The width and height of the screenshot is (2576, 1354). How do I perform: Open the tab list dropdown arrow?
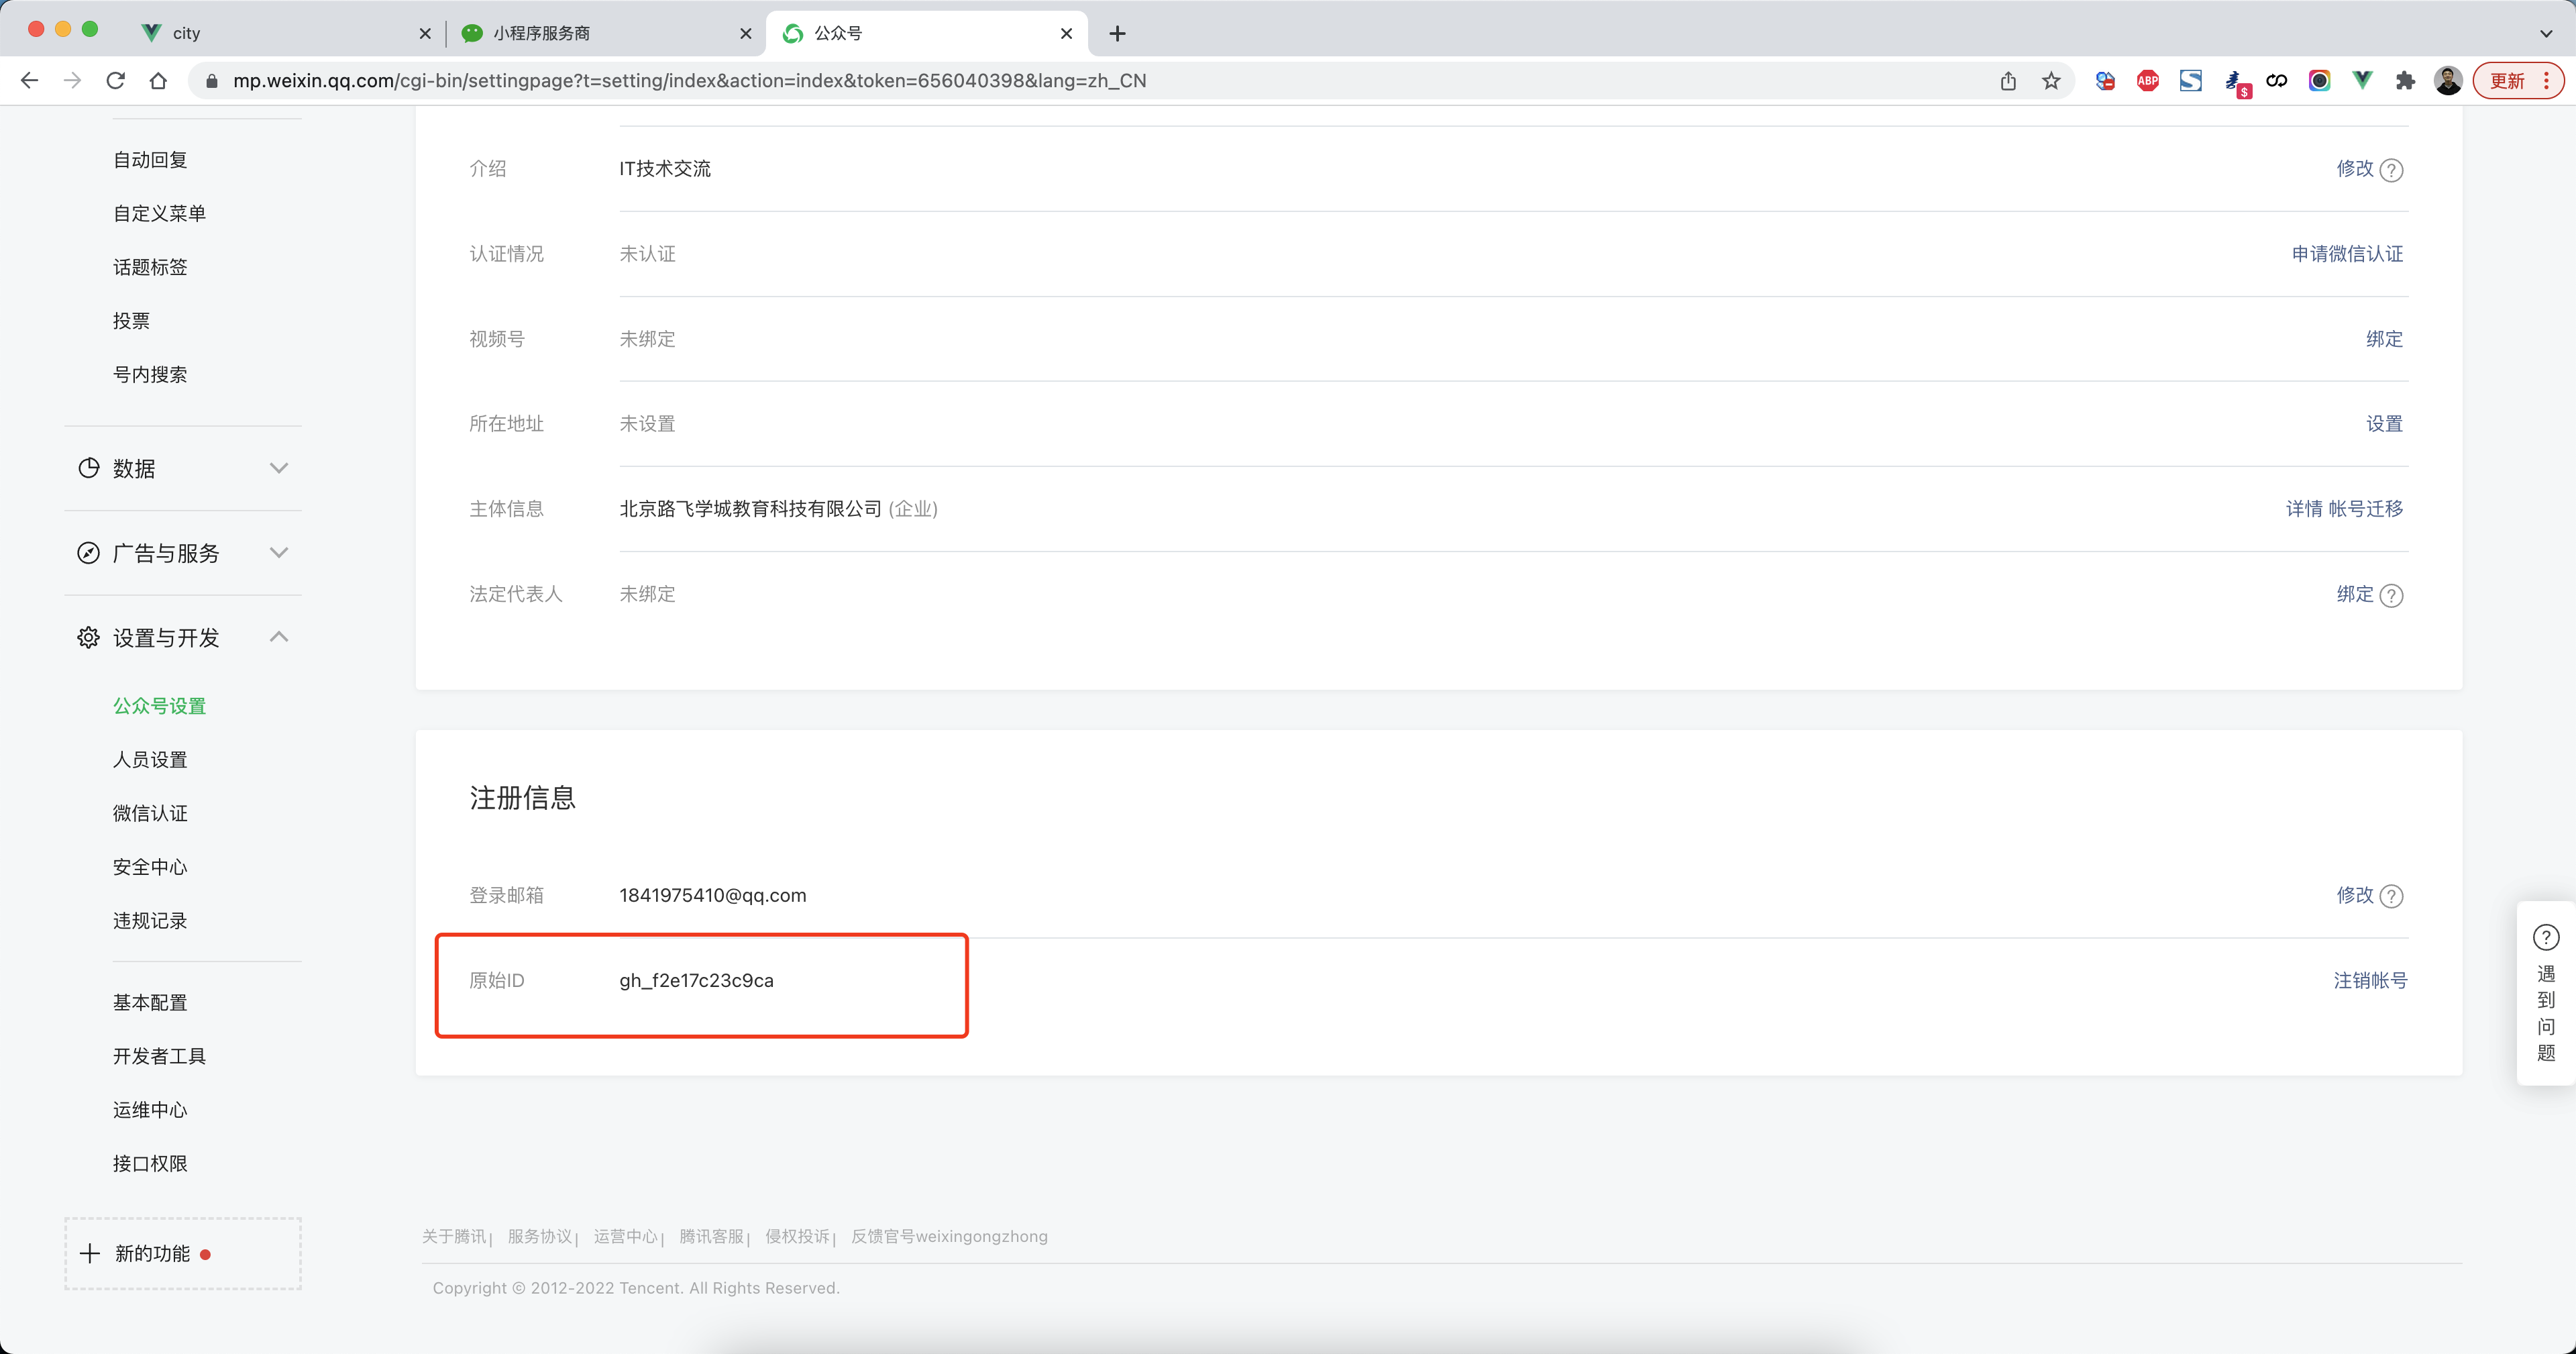tap(2545, 33)
